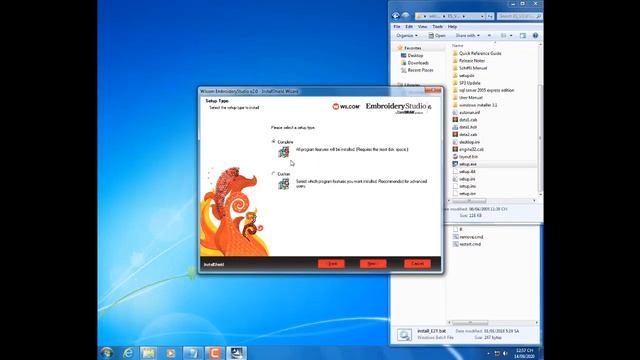Click Open in the Explorer toolbar

point(437,36)
